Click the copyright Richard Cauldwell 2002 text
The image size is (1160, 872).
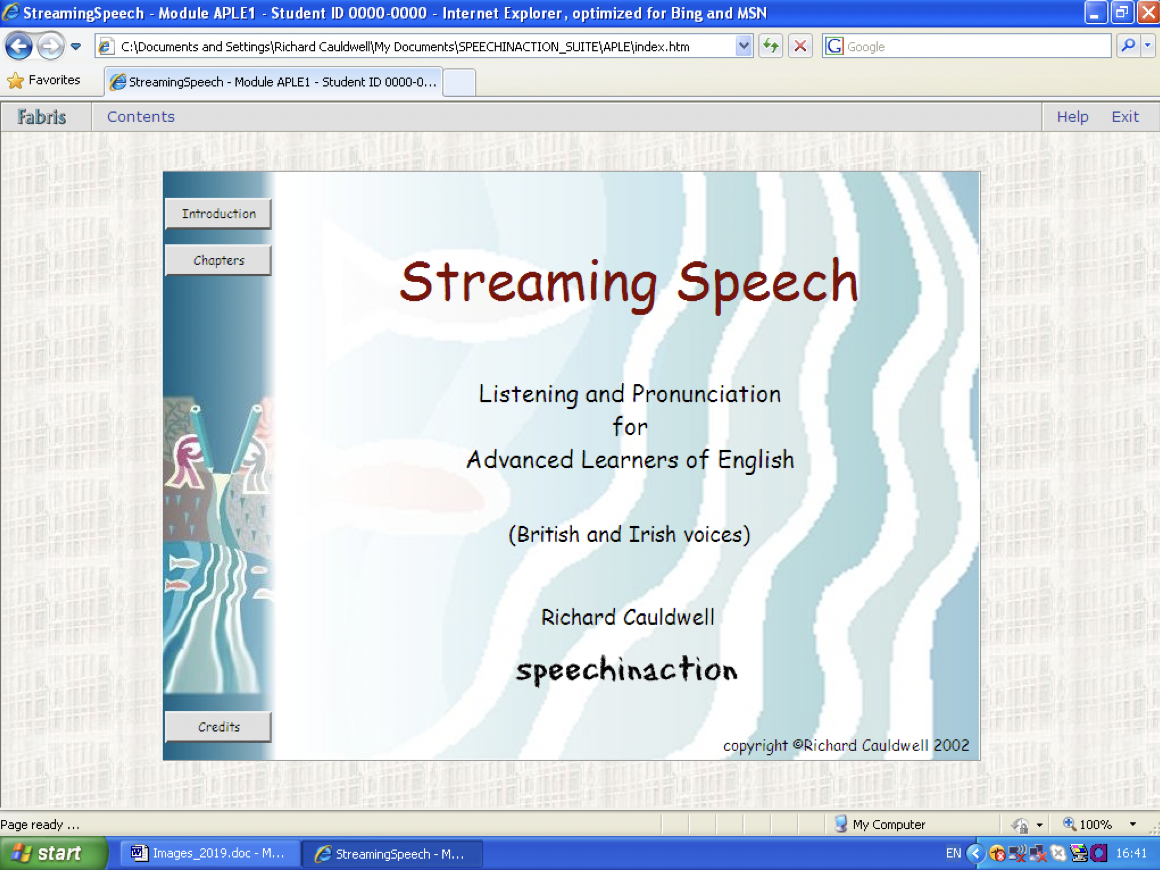coord(846,746)
